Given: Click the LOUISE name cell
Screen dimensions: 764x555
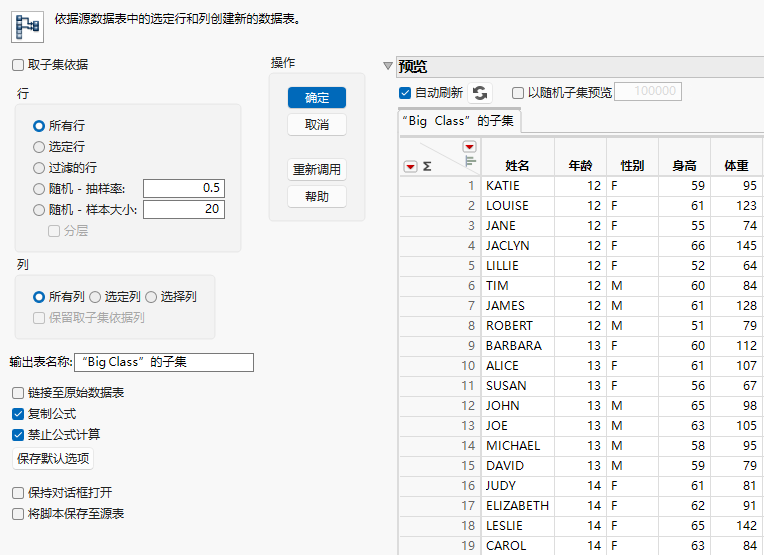Looking at the screenshot, I should pyautogui.click(x=517, y=206).
